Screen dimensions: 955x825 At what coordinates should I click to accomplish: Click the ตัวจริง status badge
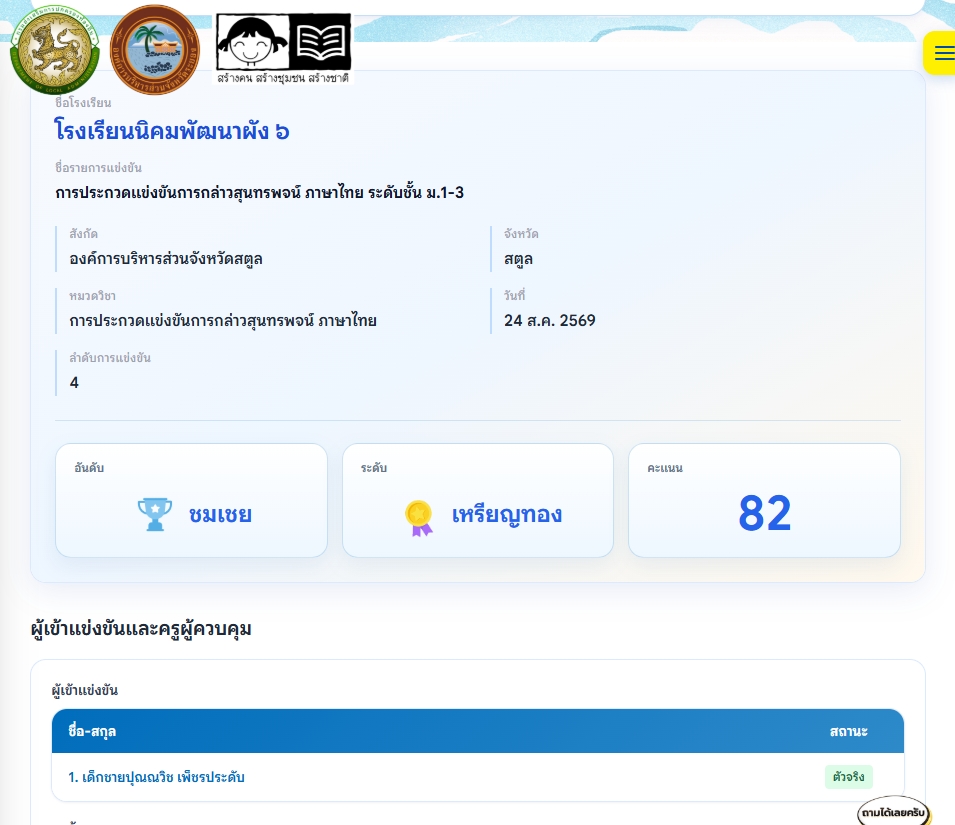pos(848,777)
